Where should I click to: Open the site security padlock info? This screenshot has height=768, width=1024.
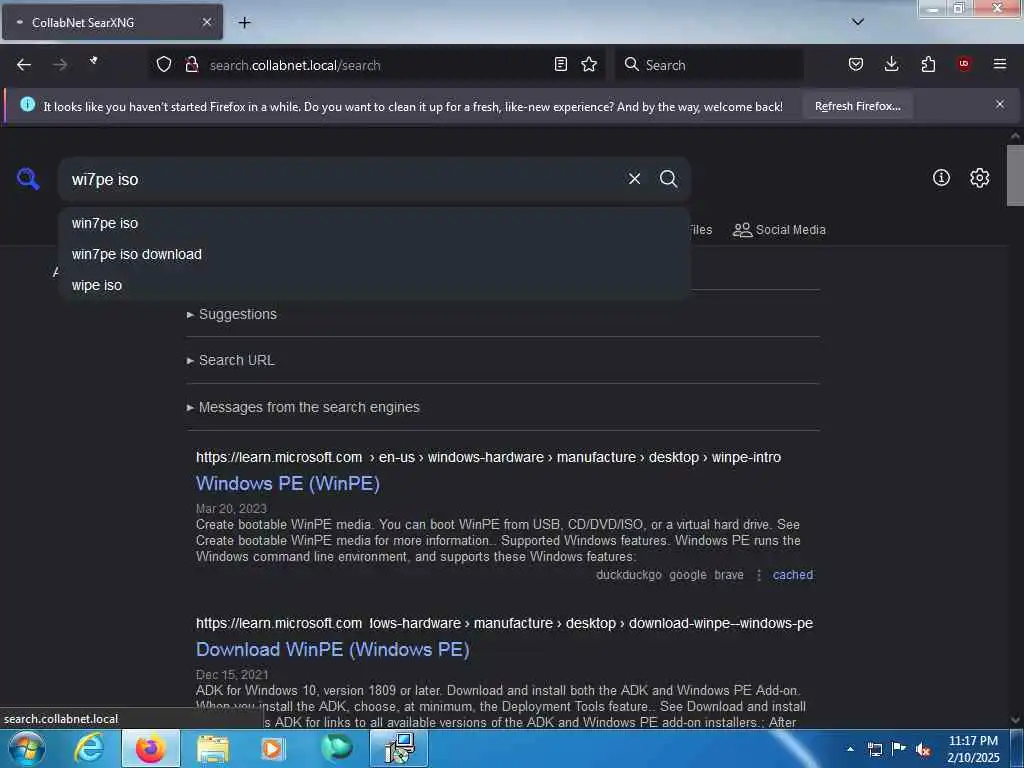pos(192,64)
